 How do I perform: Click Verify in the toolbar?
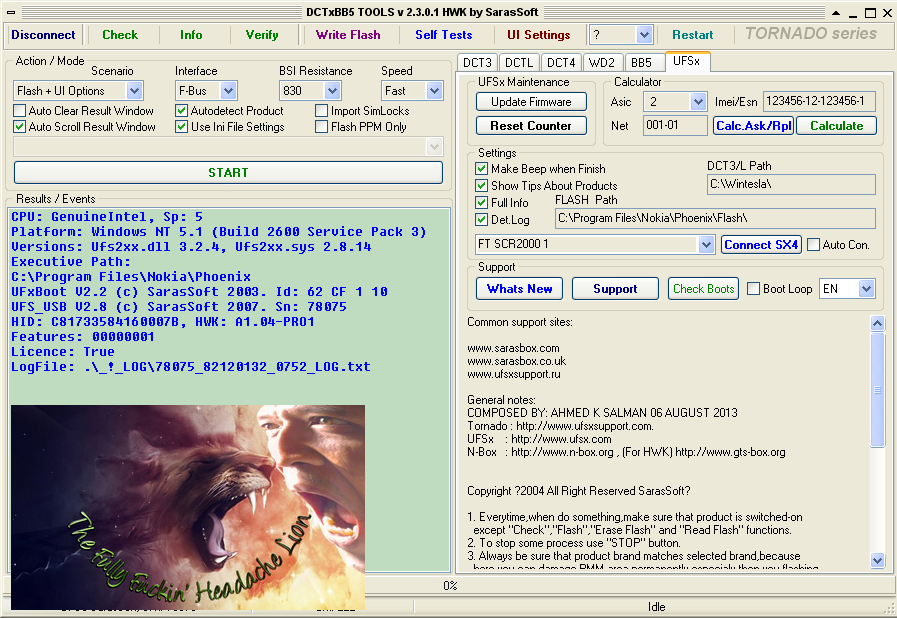point(262,35)
